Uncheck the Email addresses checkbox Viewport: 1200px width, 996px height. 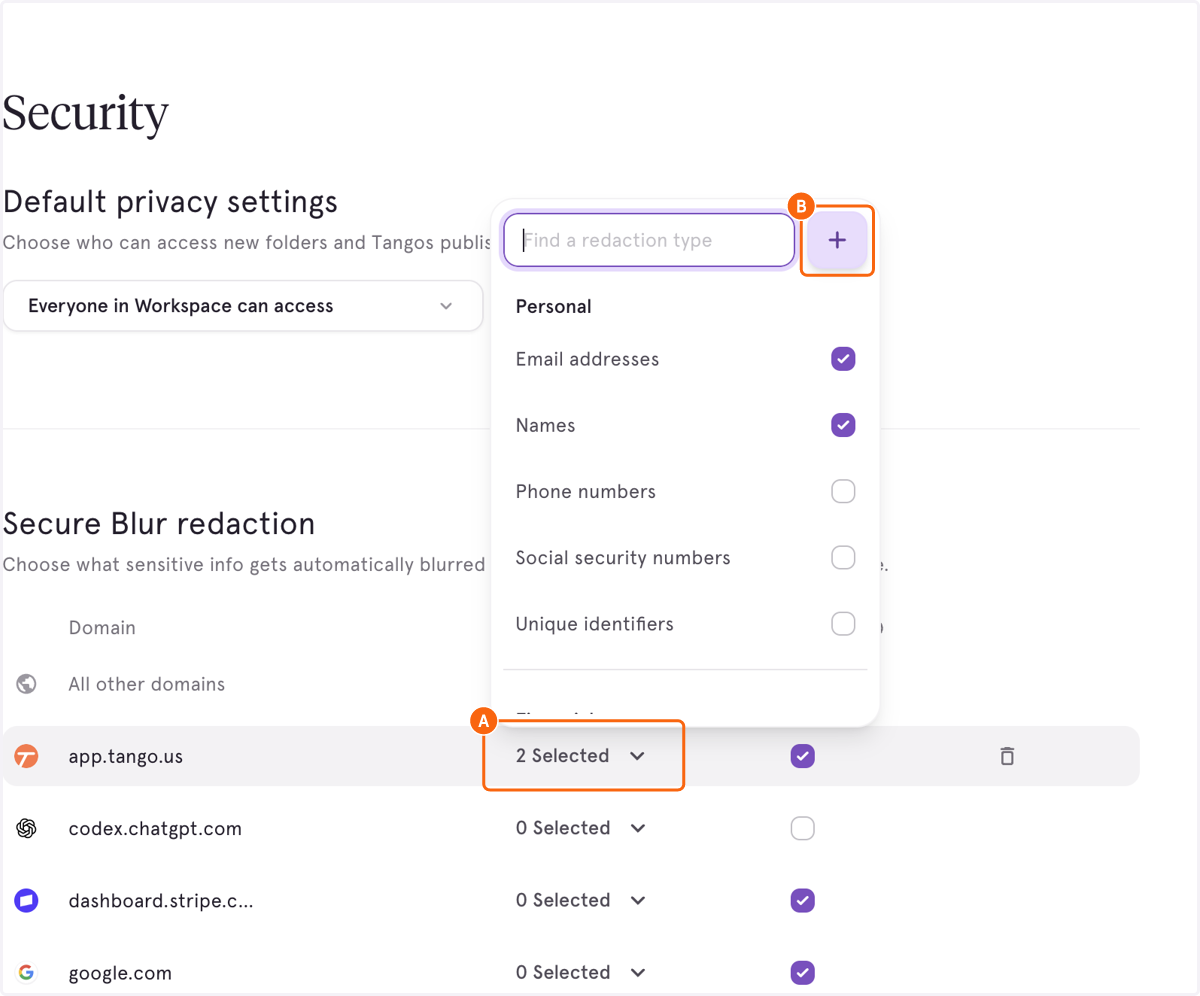pos(843,359)
